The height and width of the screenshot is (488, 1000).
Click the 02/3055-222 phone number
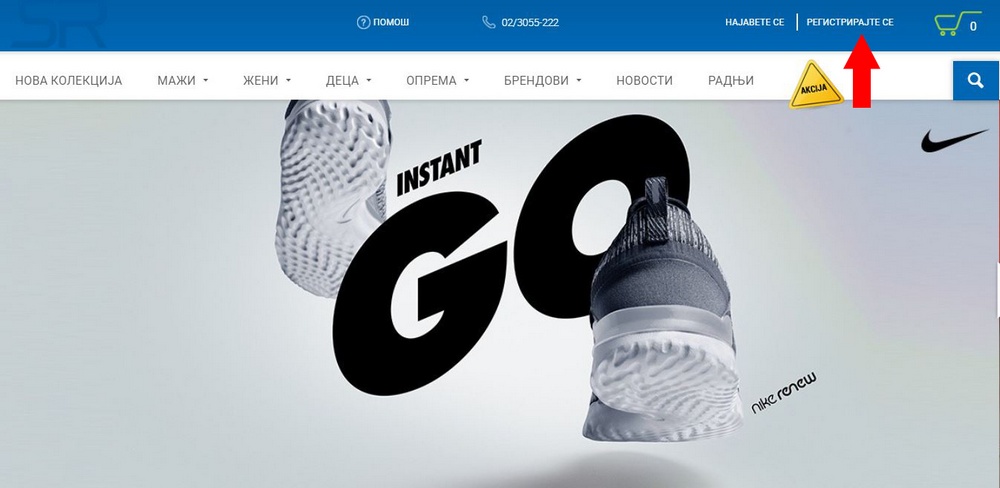pyautogui.click(x=530, y=22)
